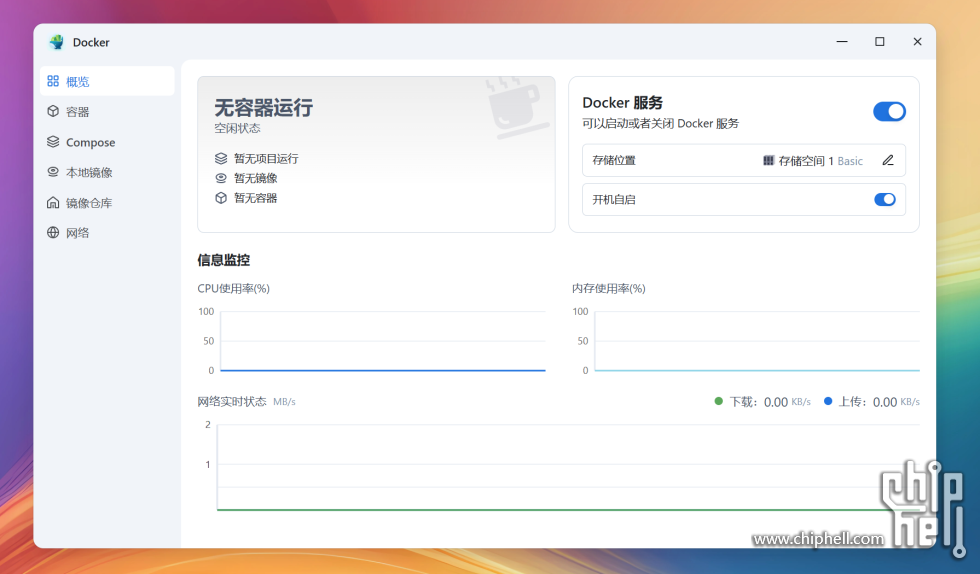Open the Compose section
The height and width of the screenshot is (574, 980).
107,142
